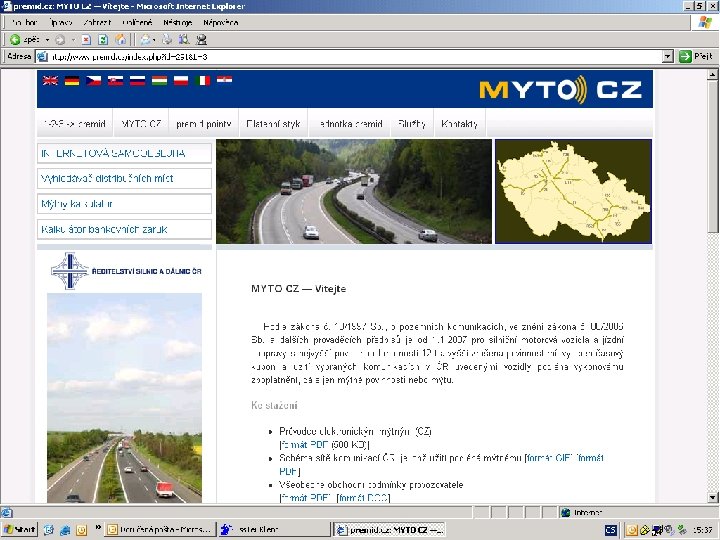This screenshot has height=540, width=720.
Task: Click Vyhledávač distribučních míst sidebar link
Action: point(124,179)
